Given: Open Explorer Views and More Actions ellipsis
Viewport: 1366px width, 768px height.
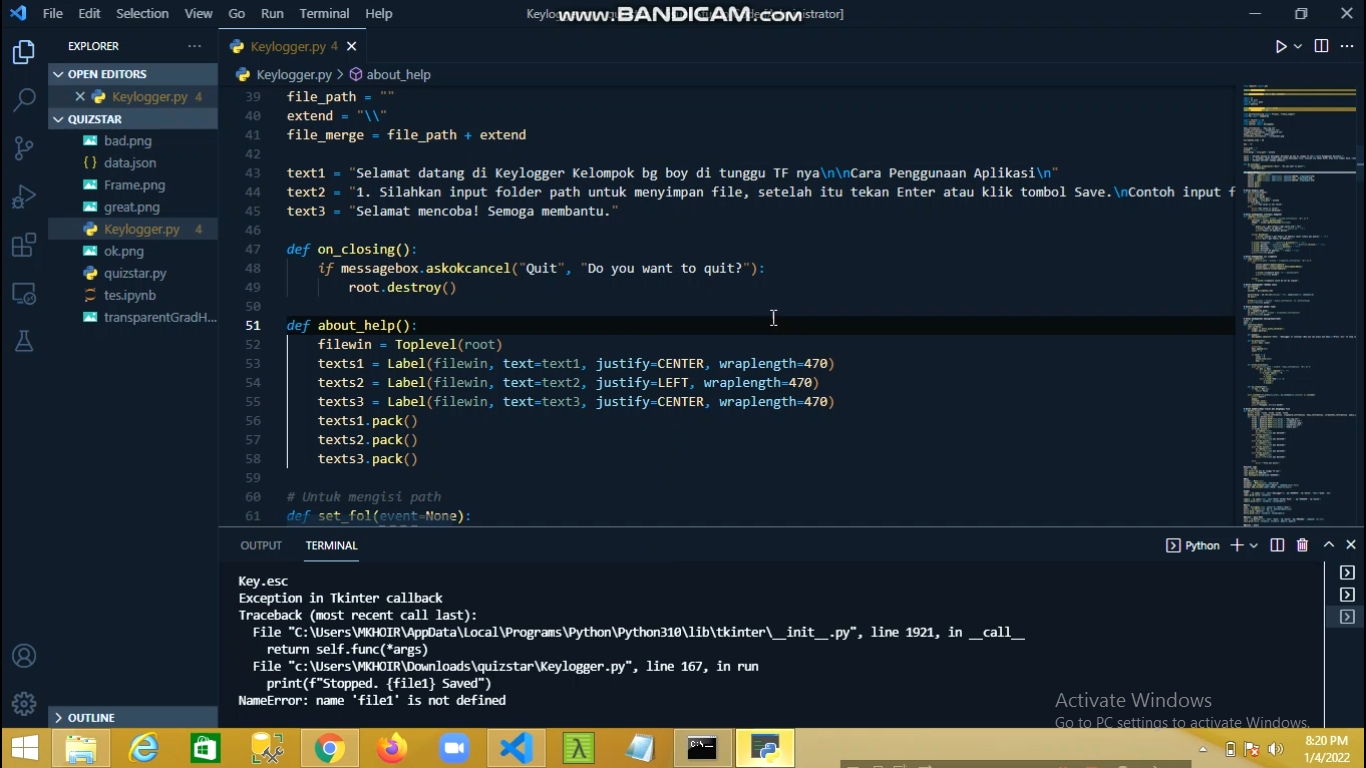Looking at the screenshot, I should click(x=194, y=46).
